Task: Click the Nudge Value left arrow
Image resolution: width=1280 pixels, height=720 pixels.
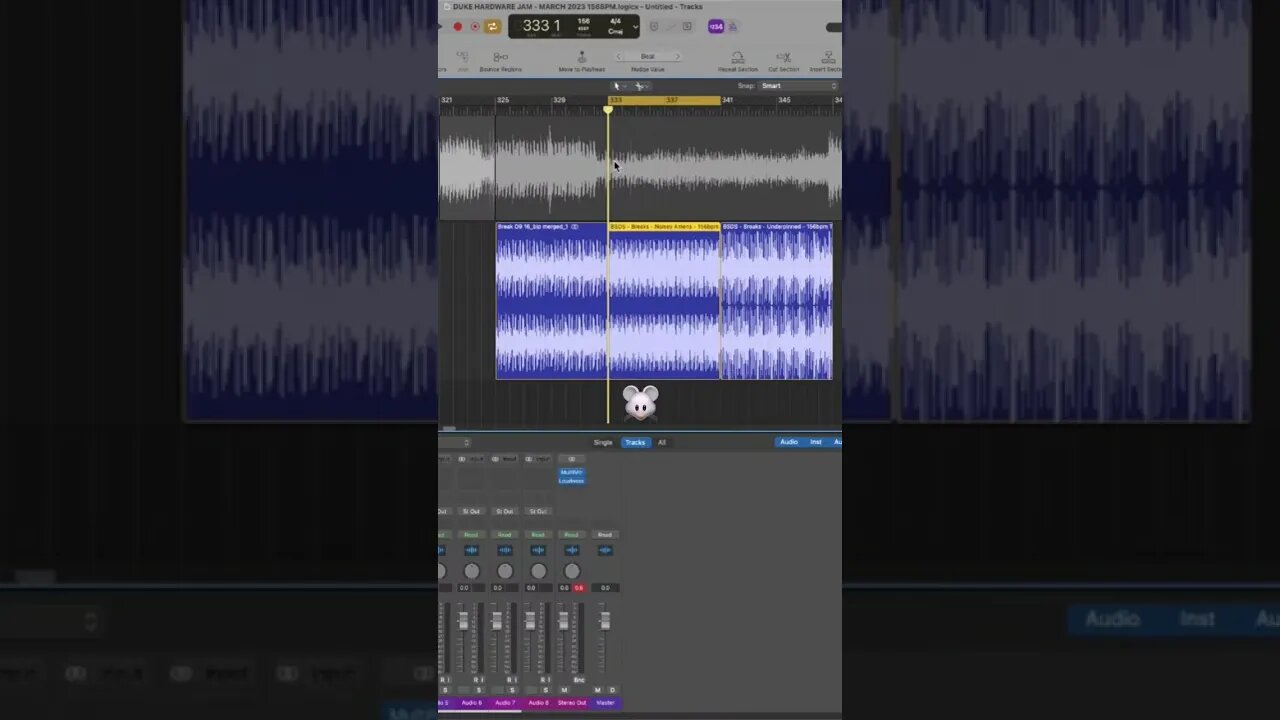Action: 619,57
